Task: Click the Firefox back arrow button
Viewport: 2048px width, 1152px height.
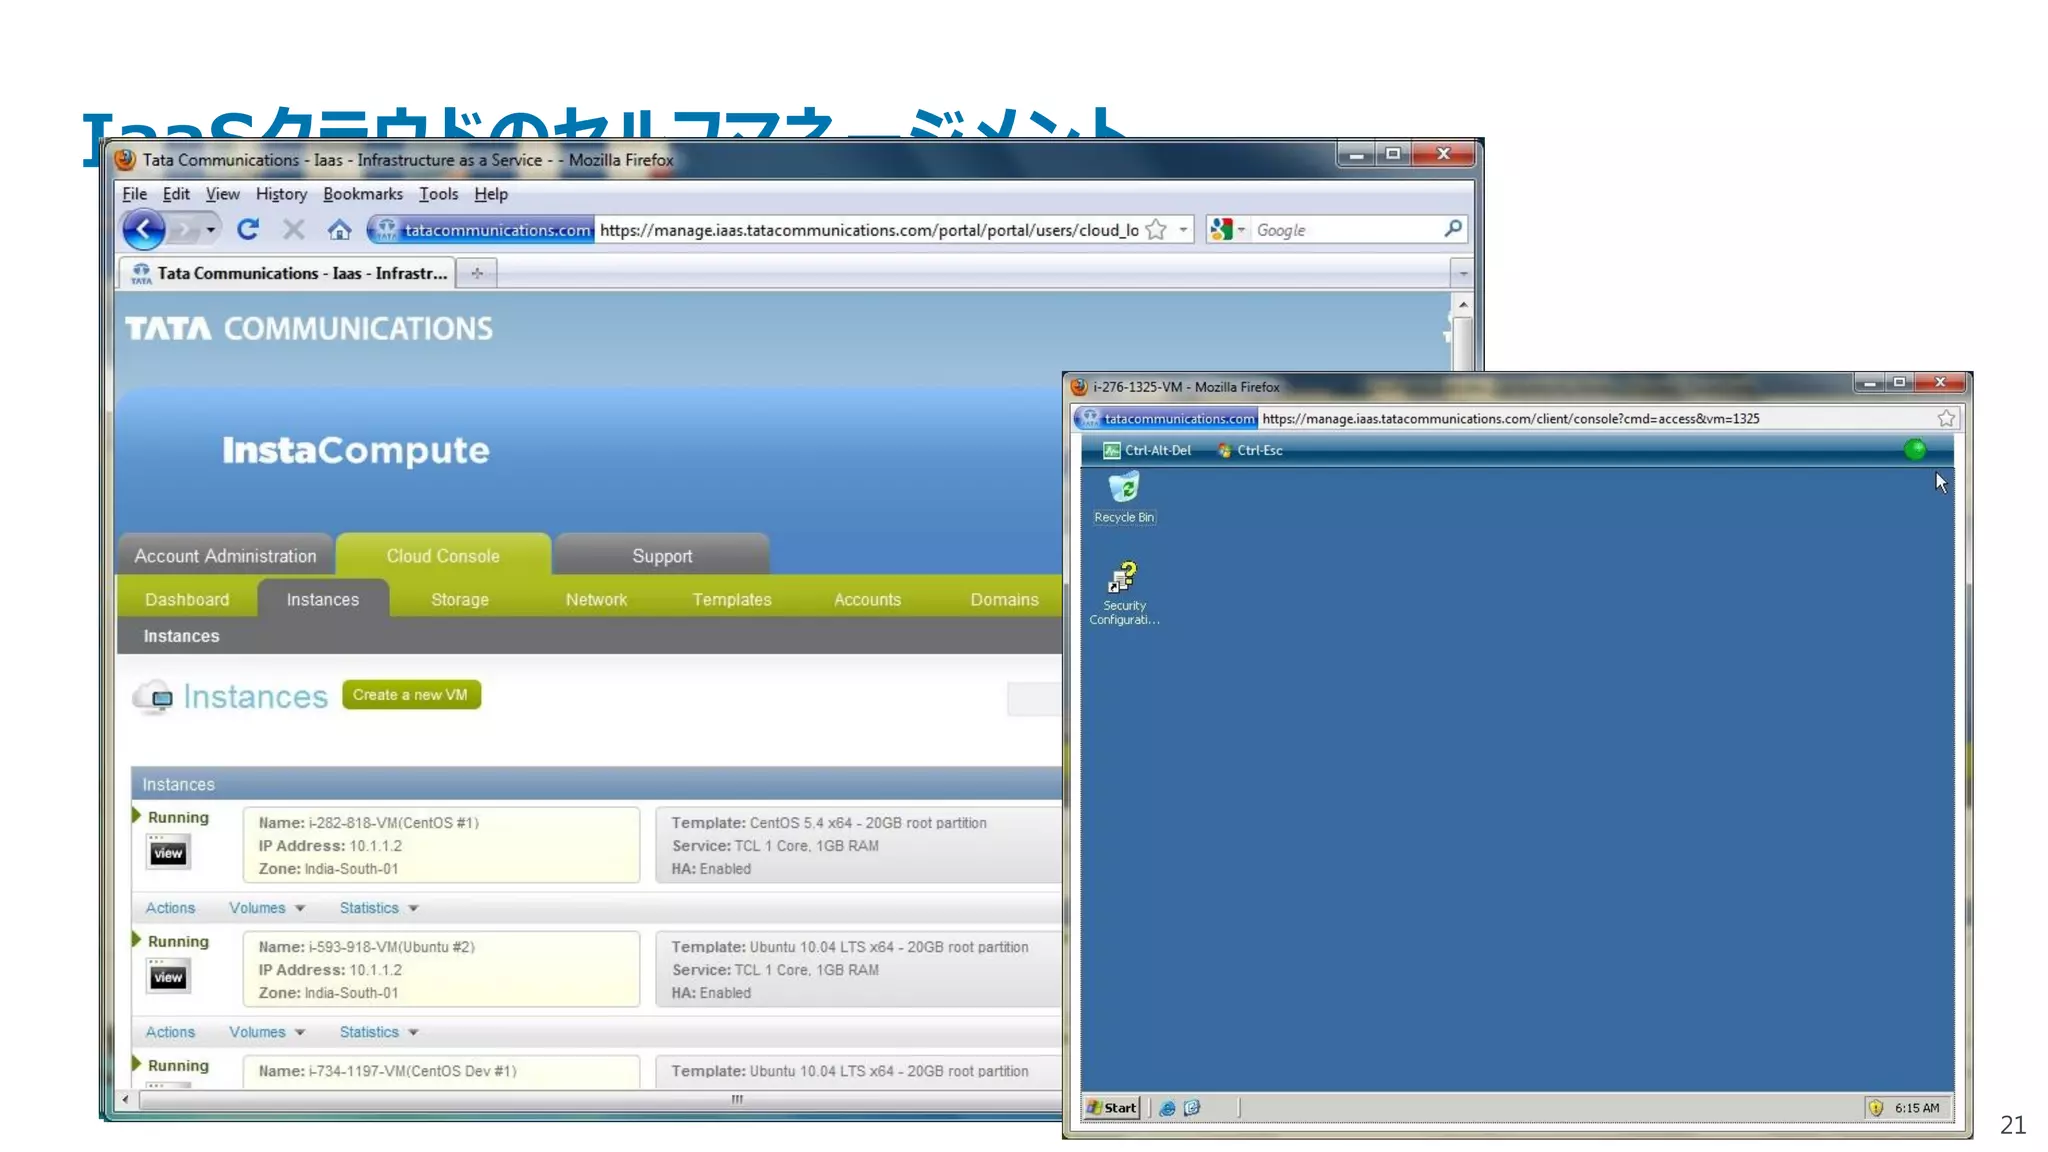Action: 144,230
